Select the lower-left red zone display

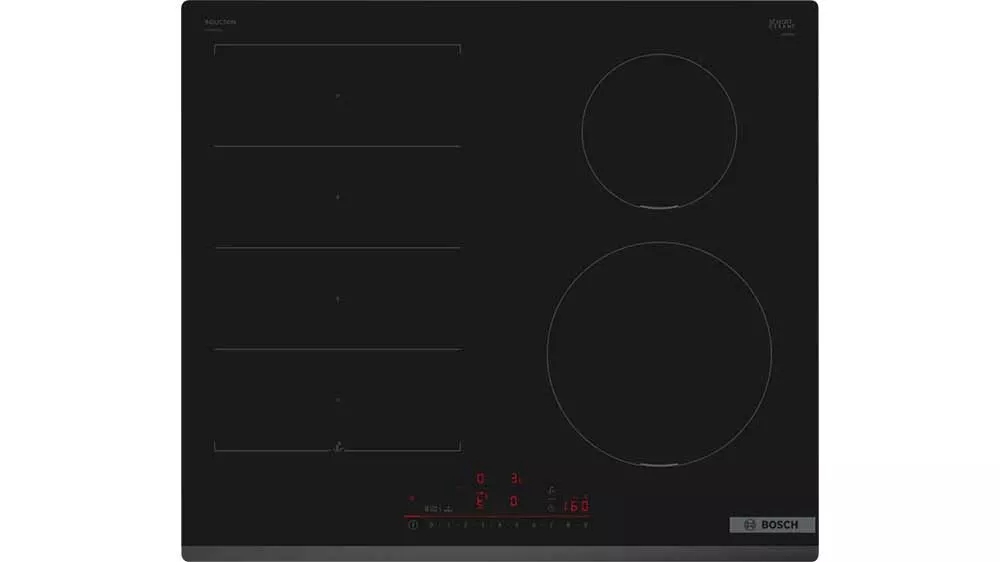pyautogui.click(x=481, y=501)
